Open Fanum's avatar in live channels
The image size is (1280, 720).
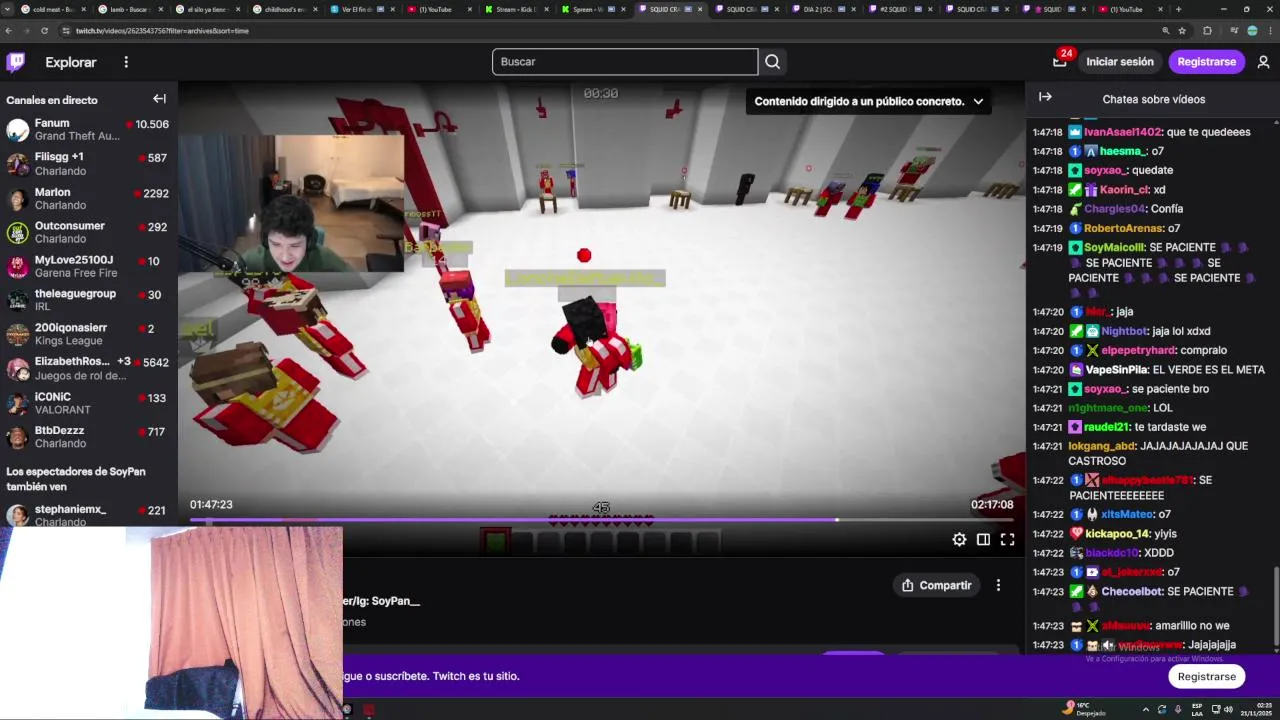(x=17, y=130)
